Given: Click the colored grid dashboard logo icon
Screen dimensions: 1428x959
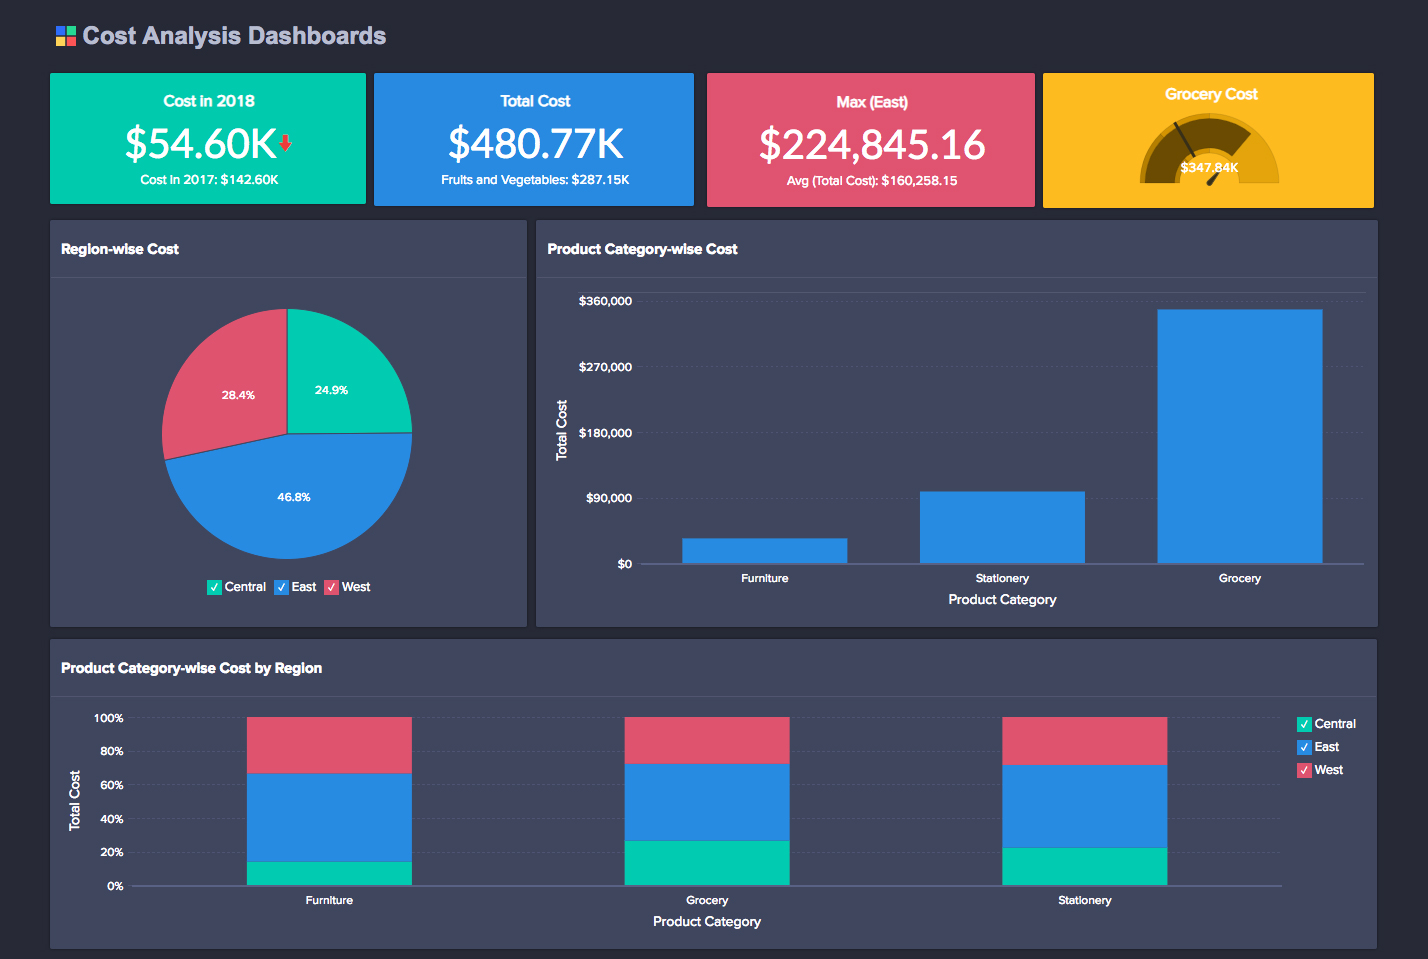Looking at the screenshot, I should (65, 35).
